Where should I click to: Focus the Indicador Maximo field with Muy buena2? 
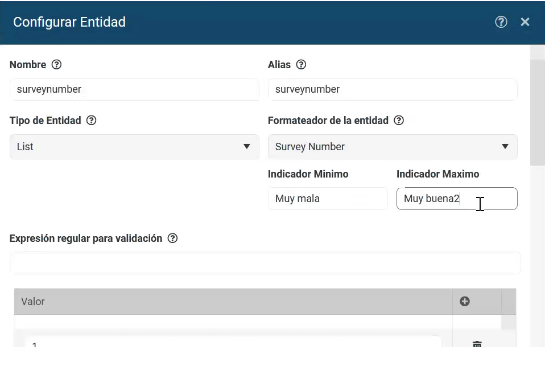[x=457, y=199]
